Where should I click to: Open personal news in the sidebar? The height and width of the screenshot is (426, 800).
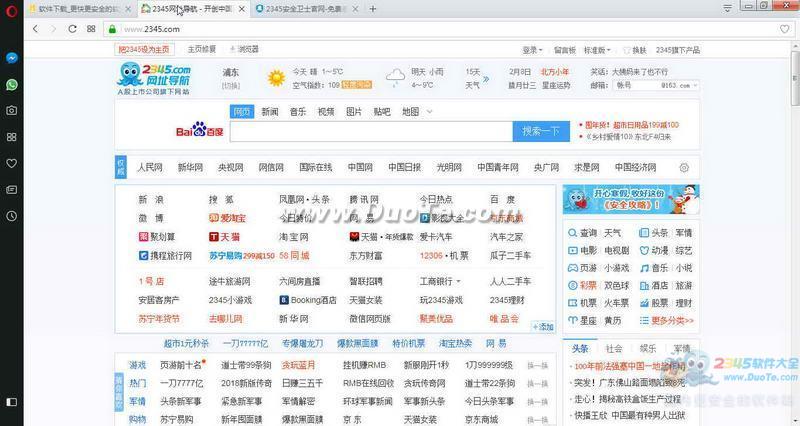[x=11, y=190]
